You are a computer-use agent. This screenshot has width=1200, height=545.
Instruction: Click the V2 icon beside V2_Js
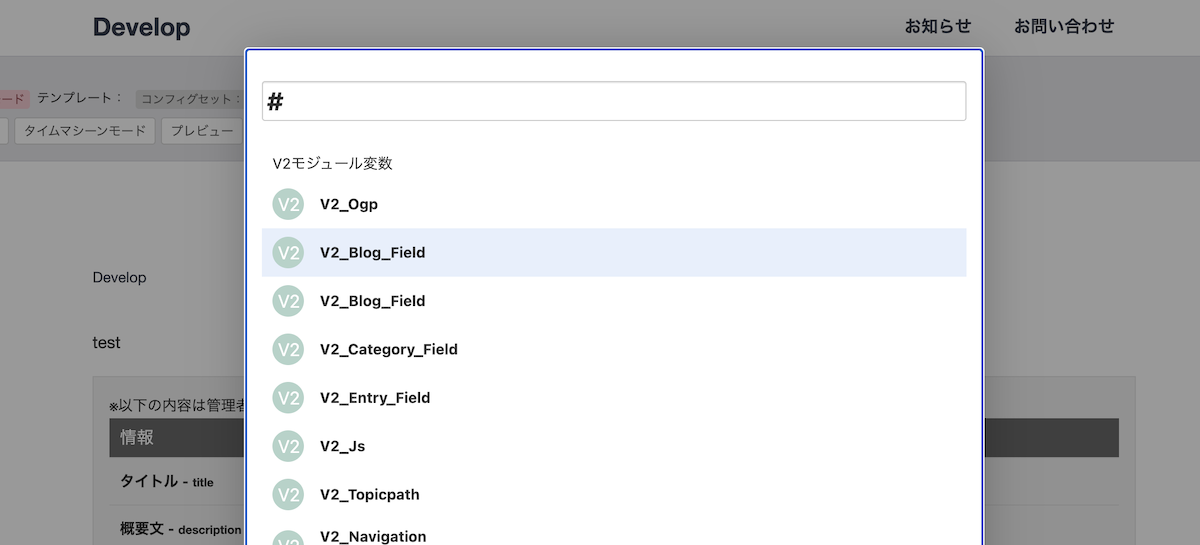tap(288, 446)
